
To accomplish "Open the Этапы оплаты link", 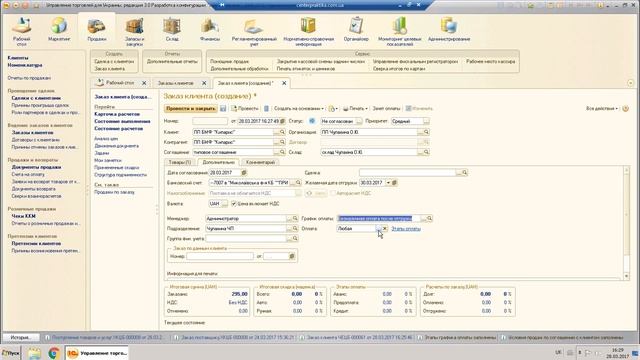I will pos(406,229).
